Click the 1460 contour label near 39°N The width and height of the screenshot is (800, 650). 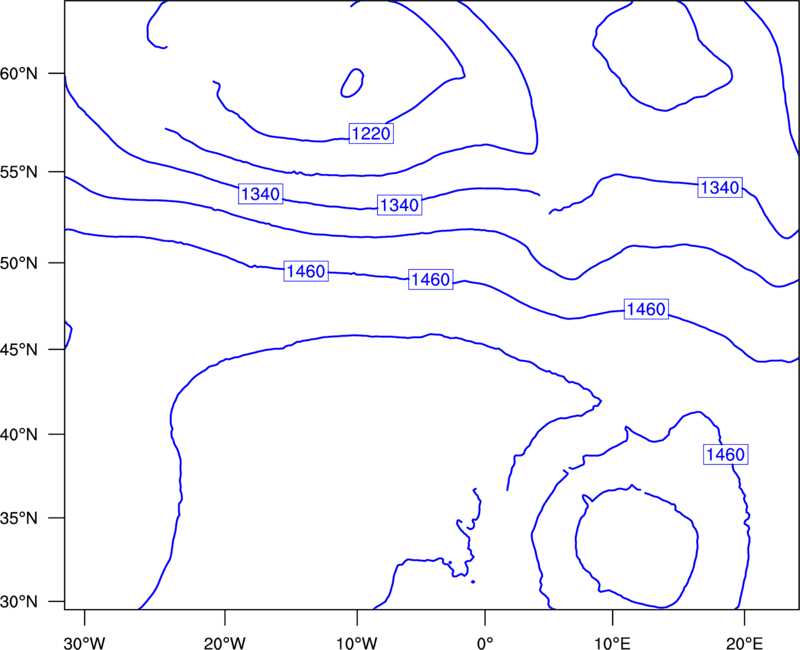[726, 454]
